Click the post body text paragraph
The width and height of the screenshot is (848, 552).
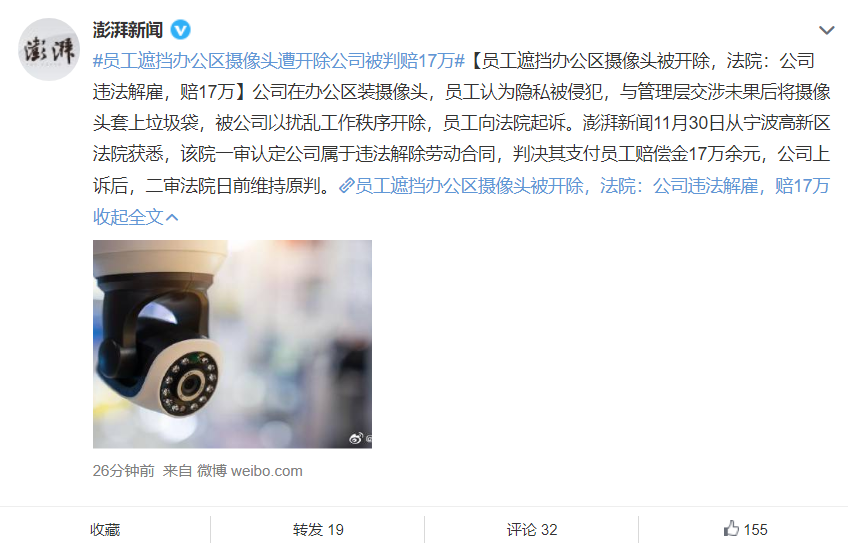(x=461, y=123)
